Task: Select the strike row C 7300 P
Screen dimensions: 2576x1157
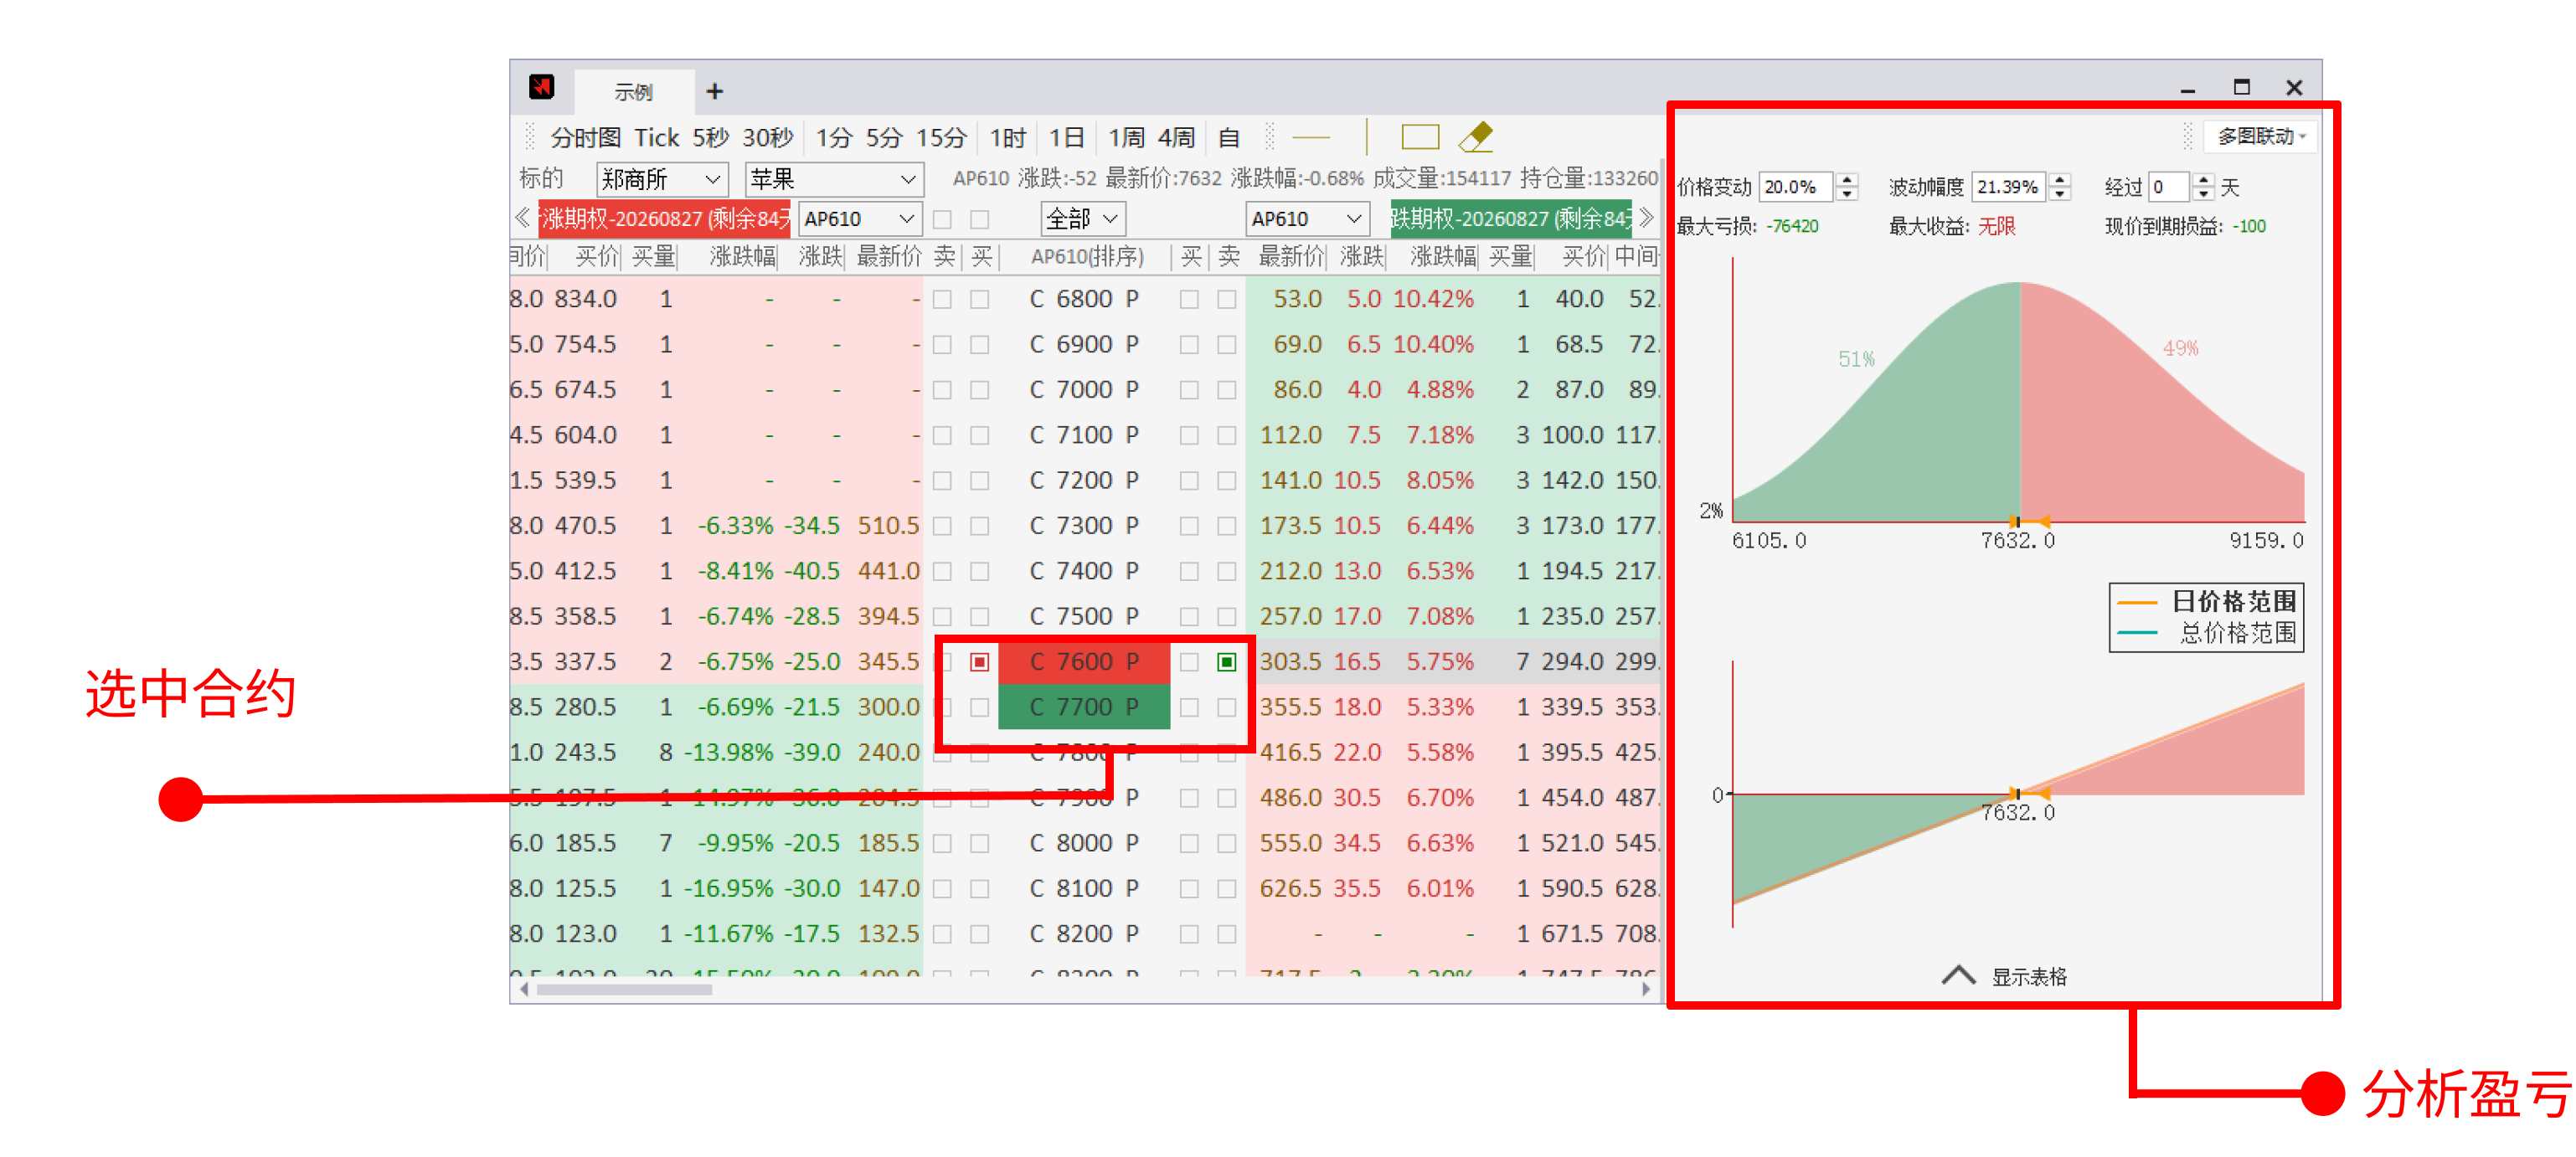Action: point(1084,526)
